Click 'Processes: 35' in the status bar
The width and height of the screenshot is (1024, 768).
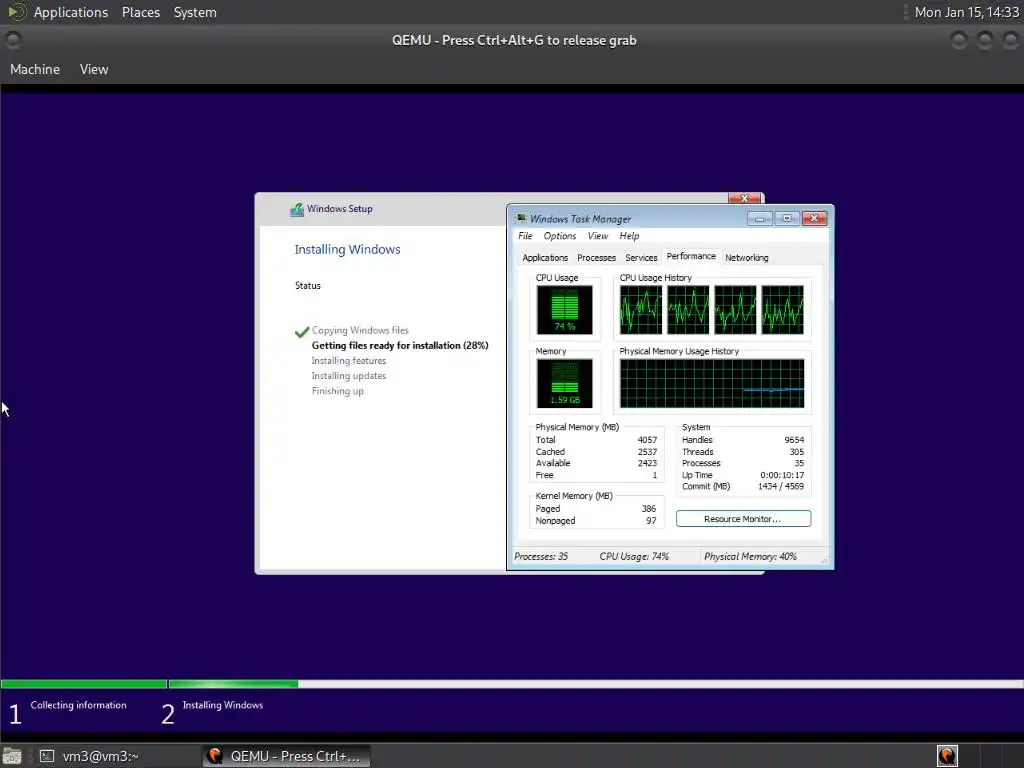pyautogui.click(x=541, y=556)
